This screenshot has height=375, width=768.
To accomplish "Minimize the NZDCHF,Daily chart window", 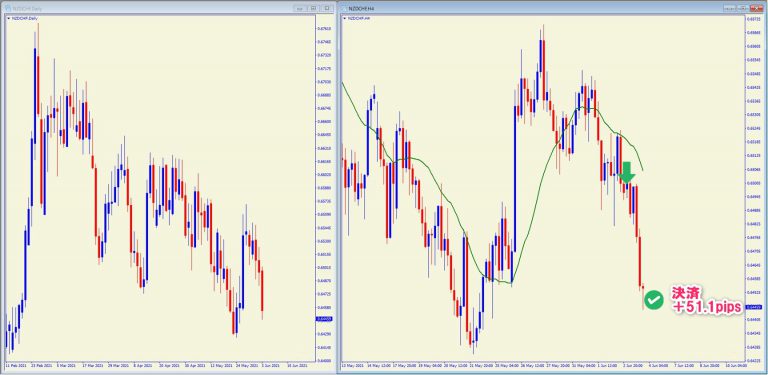I will (300, 8).
